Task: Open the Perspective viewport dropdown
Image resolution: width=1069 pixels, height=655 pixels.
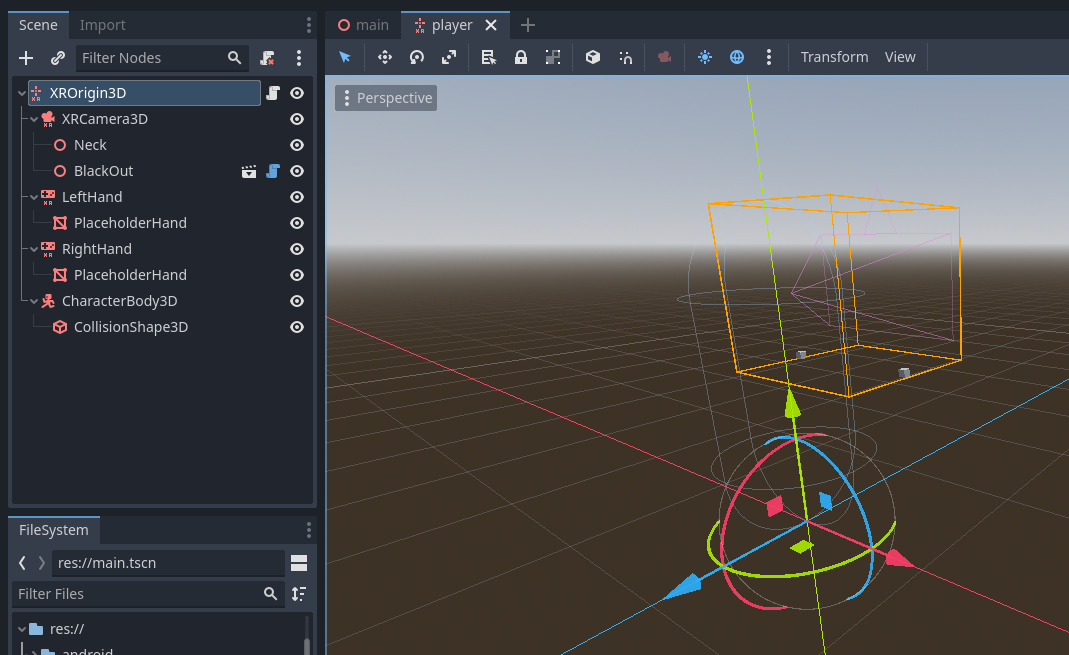Action: 385,97
